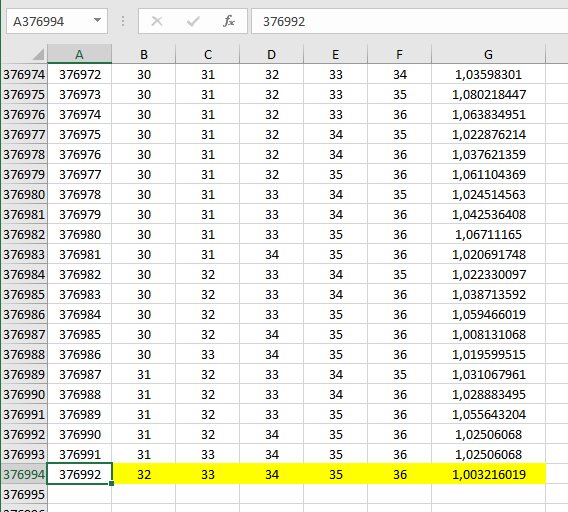This screenshot has height=512, width=568.
Task: Click the Select All corner triangle
Action: [39, 54]
